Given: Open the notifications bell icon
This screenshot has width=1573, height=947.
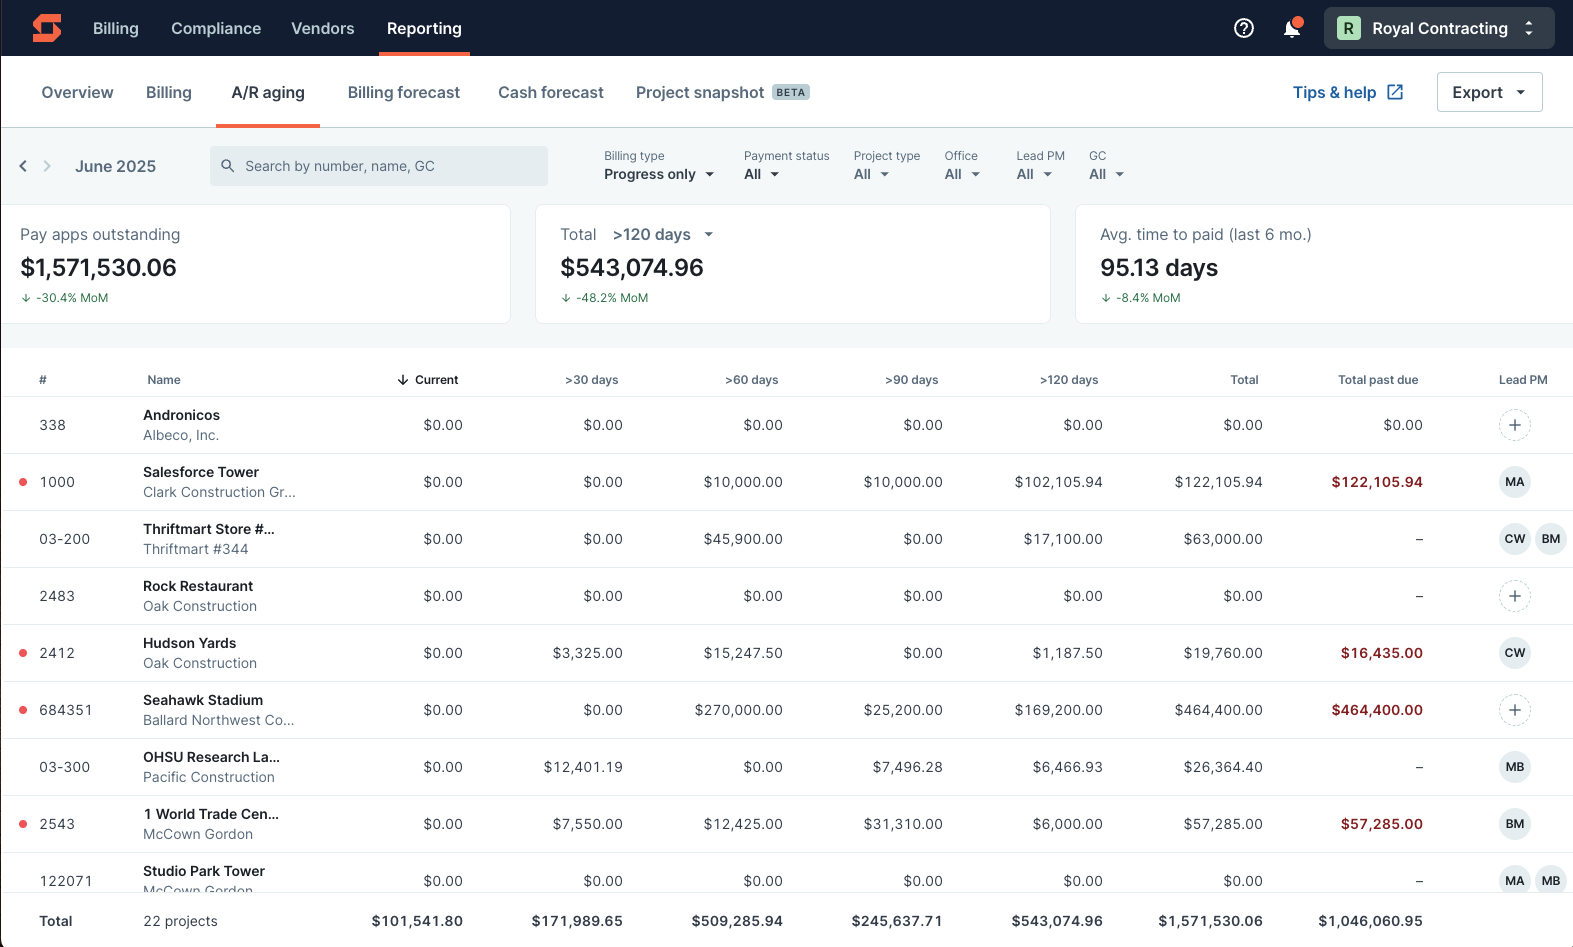Looking at the screenshot, I should pyautogui.click(x=1292, y=28).
